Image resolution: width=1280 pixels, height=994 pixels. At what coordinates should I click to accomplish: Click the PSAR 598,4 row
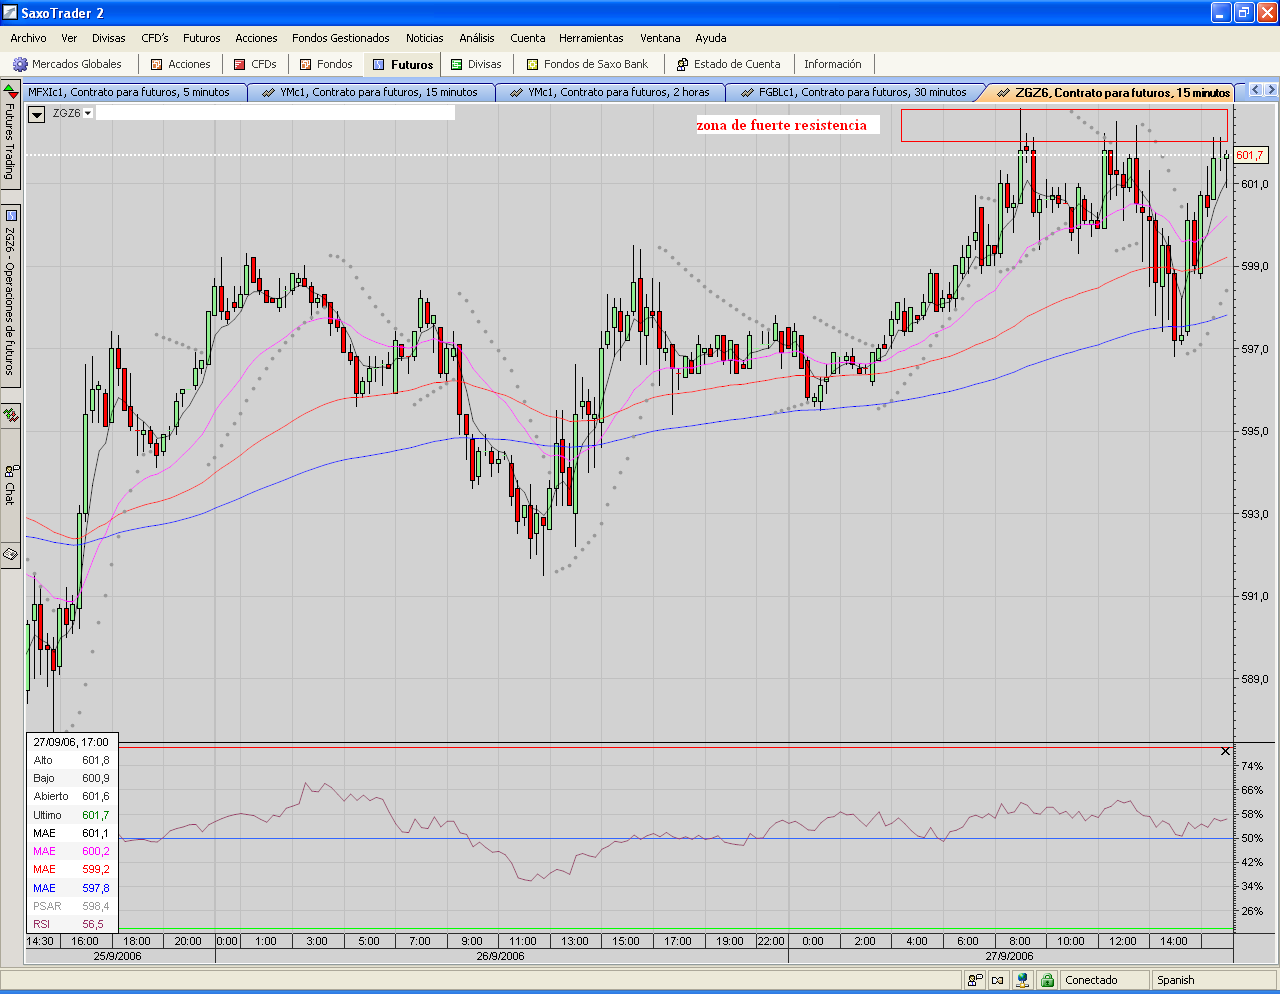point(72,906)
